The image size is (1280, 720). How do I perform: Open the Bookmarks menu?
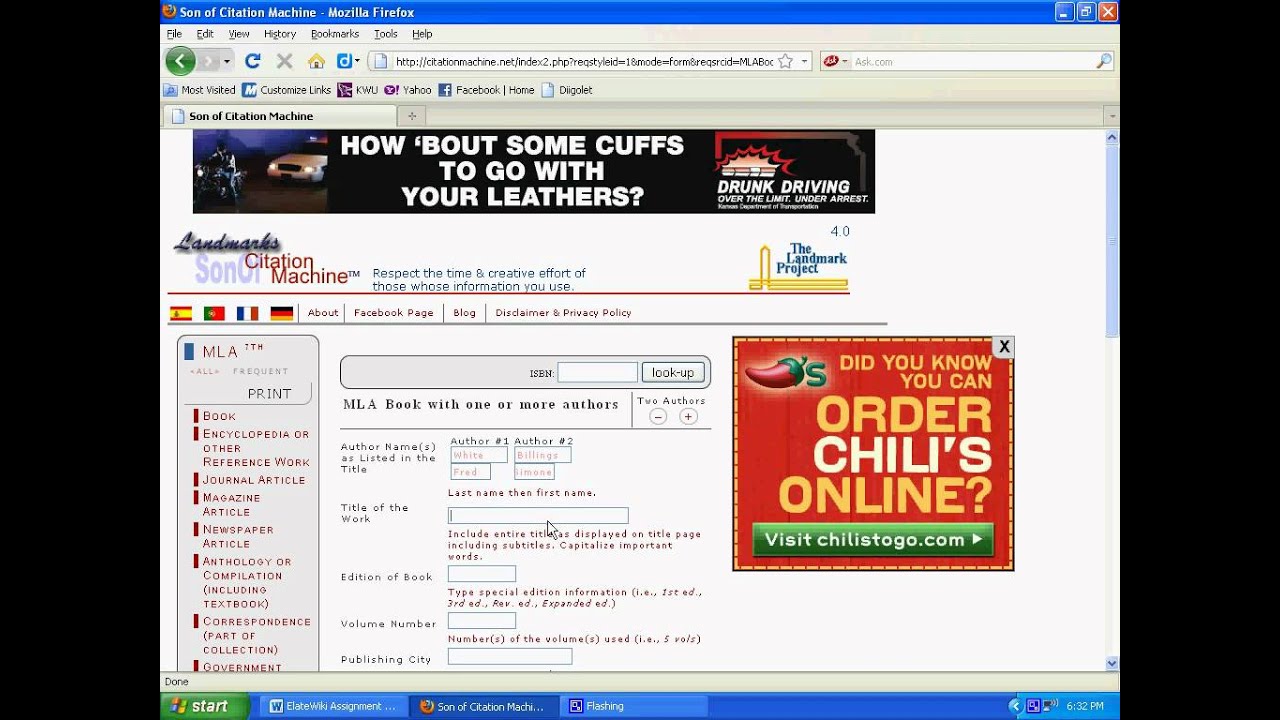click(x=335, y=34)
